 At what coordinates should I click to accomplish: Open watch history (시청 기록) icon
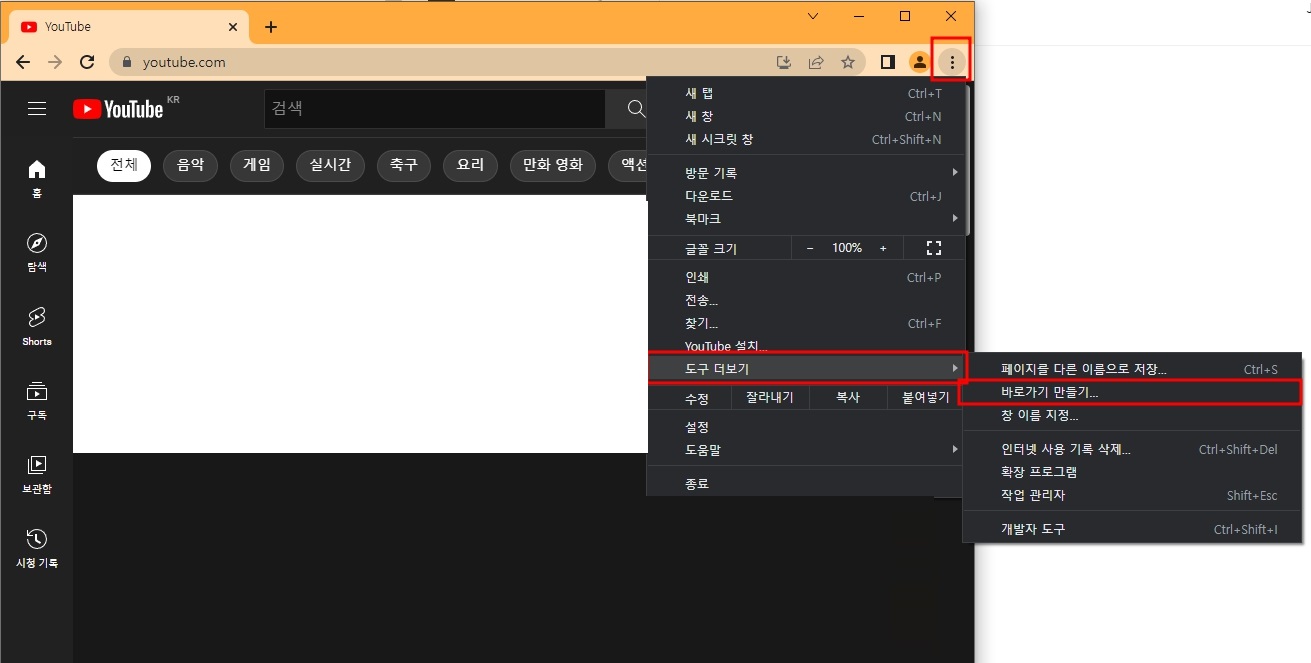click(36, 540)
